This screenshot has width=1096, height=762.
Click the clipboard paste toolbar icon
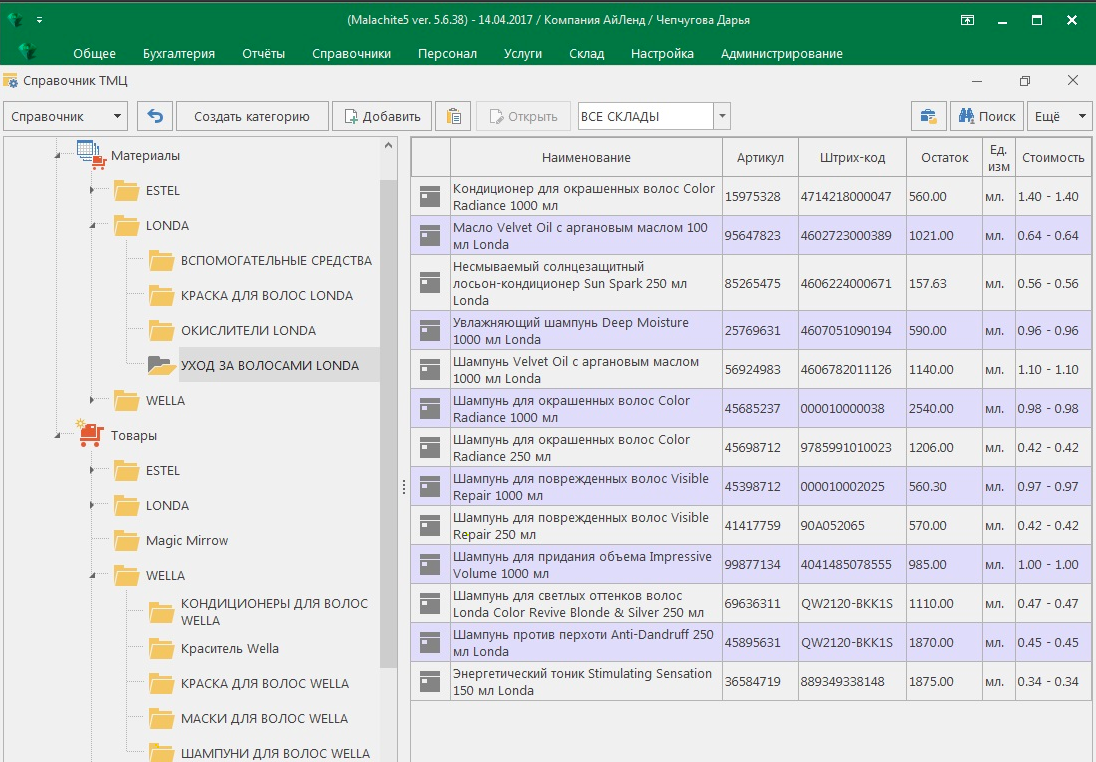pyautogui.click(x=454, y=116)
